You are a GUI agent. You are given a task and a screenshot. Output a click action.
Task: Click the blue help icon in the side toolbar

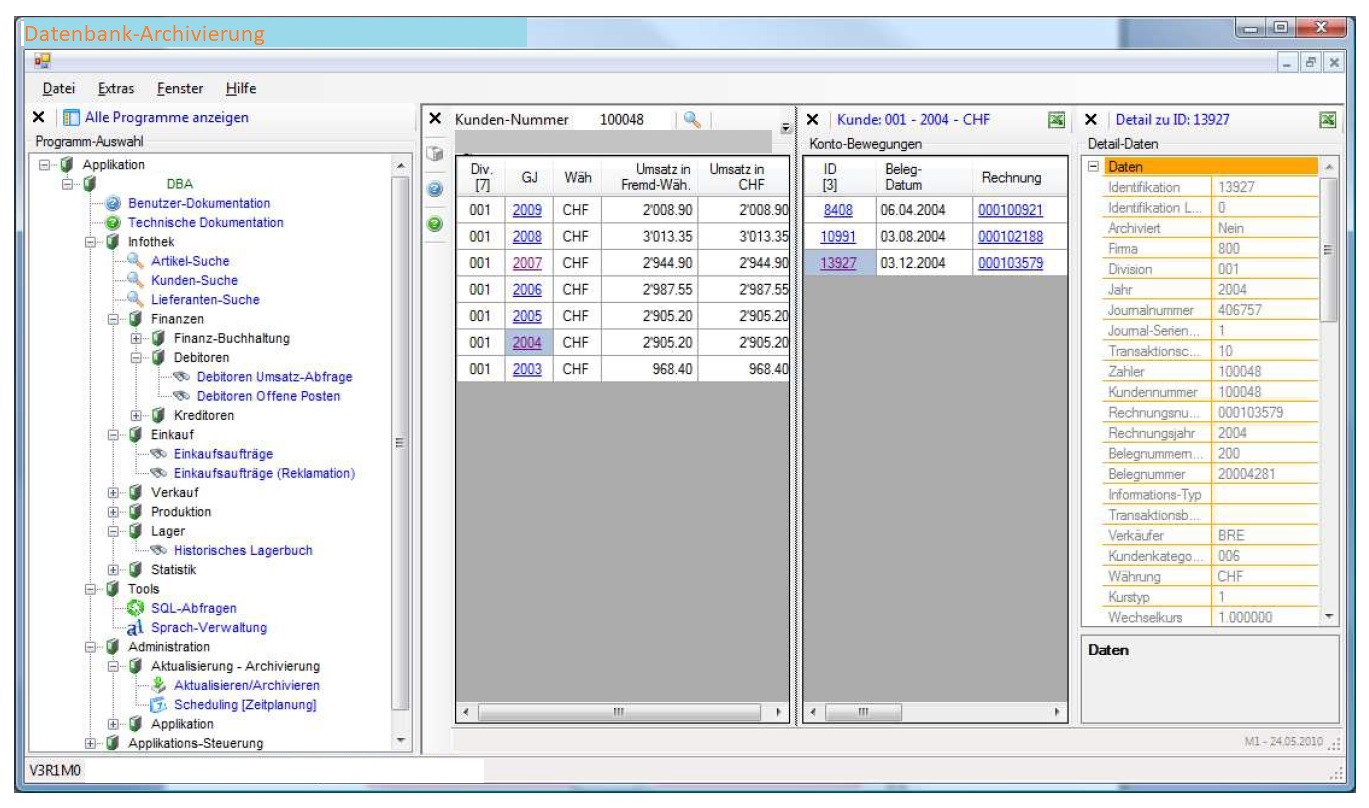tap(435, 189)
